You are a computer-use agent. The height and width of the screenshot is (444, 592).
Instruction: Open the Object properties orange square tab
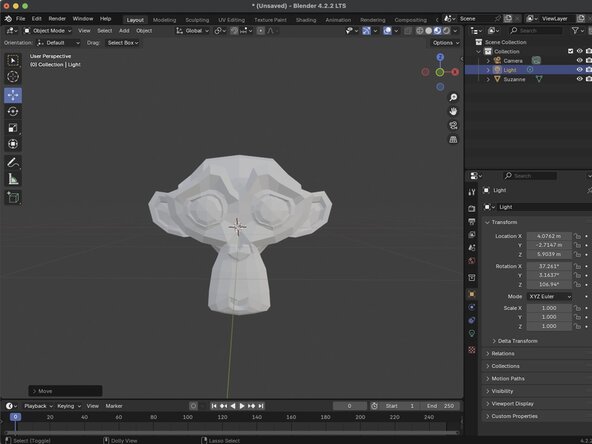click(472, 294)
